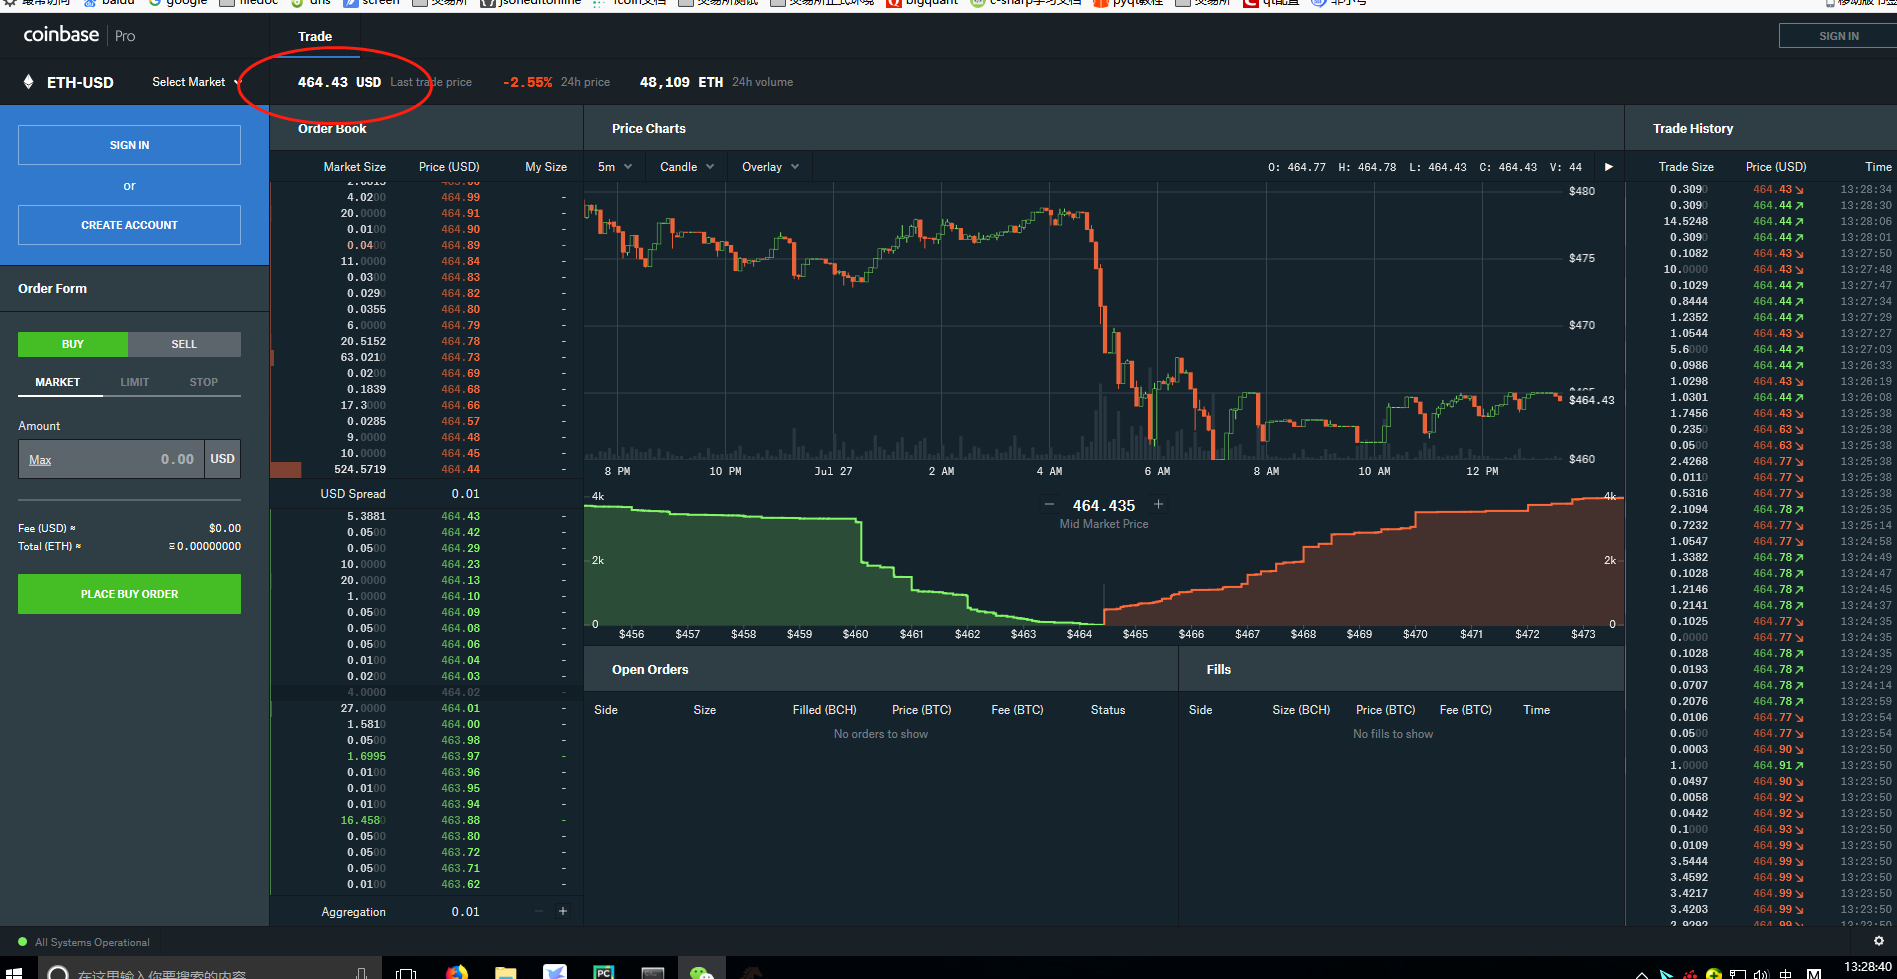Screen dimensions: 1897x979
Task: Focus the Amount input field
Action: pyautogui.click(x=111, y=459)
